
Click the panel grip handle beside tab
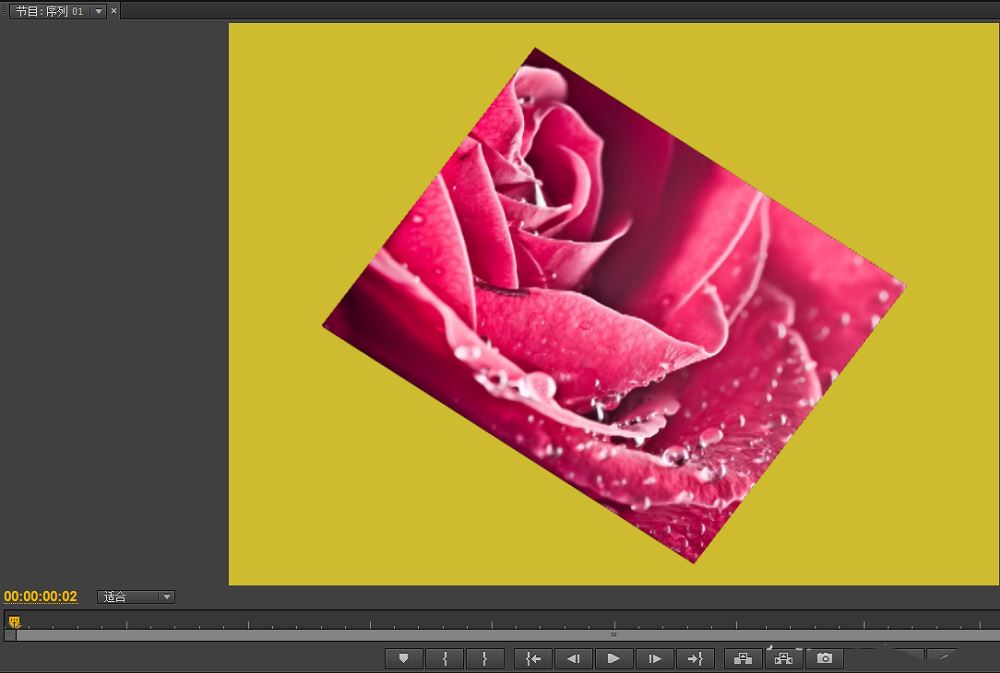tap(4, 11)
